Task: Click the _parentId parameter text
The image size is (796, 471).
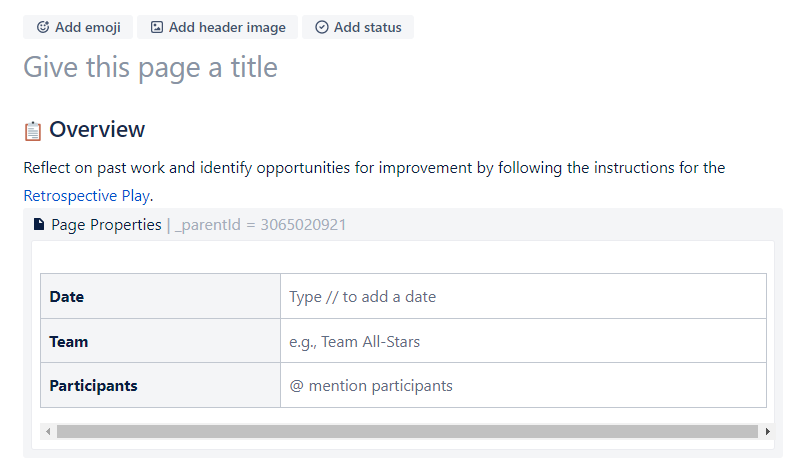Action: pos(260,225)
